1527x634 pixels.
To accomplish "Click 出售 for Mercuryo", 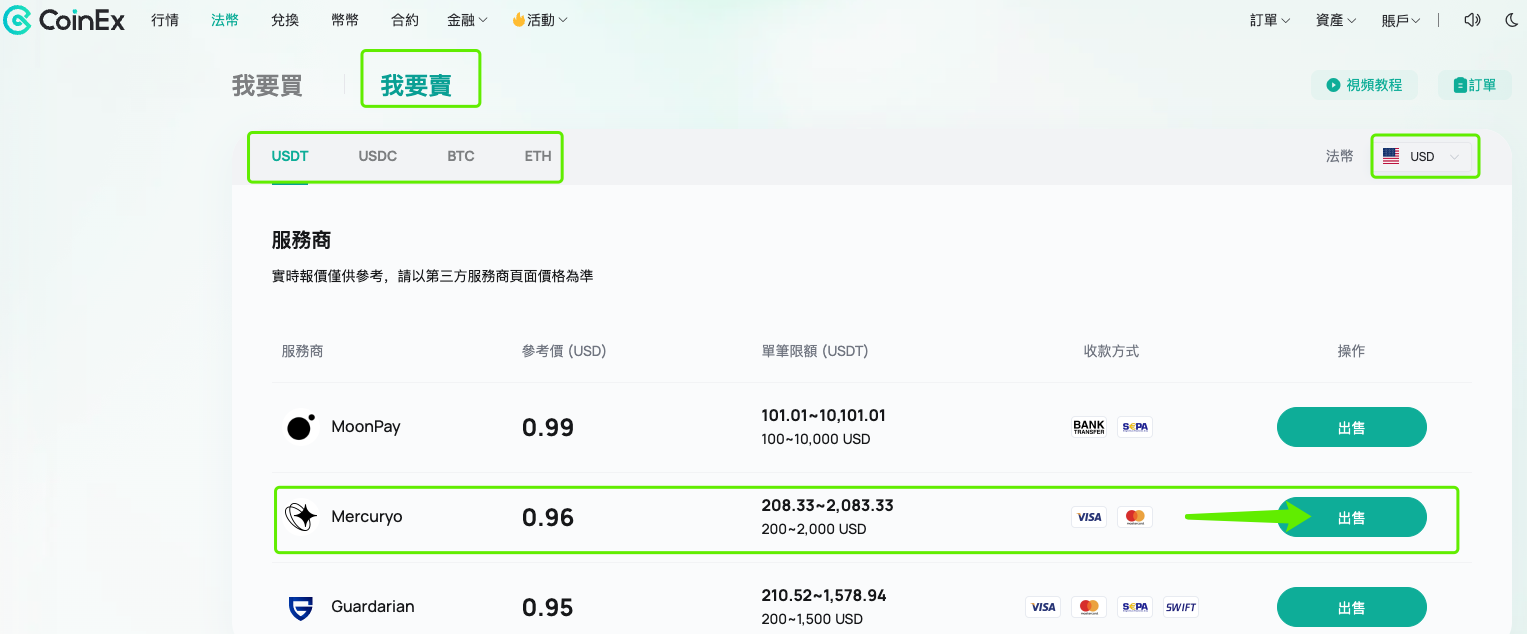I will (x=1352, y=517).
